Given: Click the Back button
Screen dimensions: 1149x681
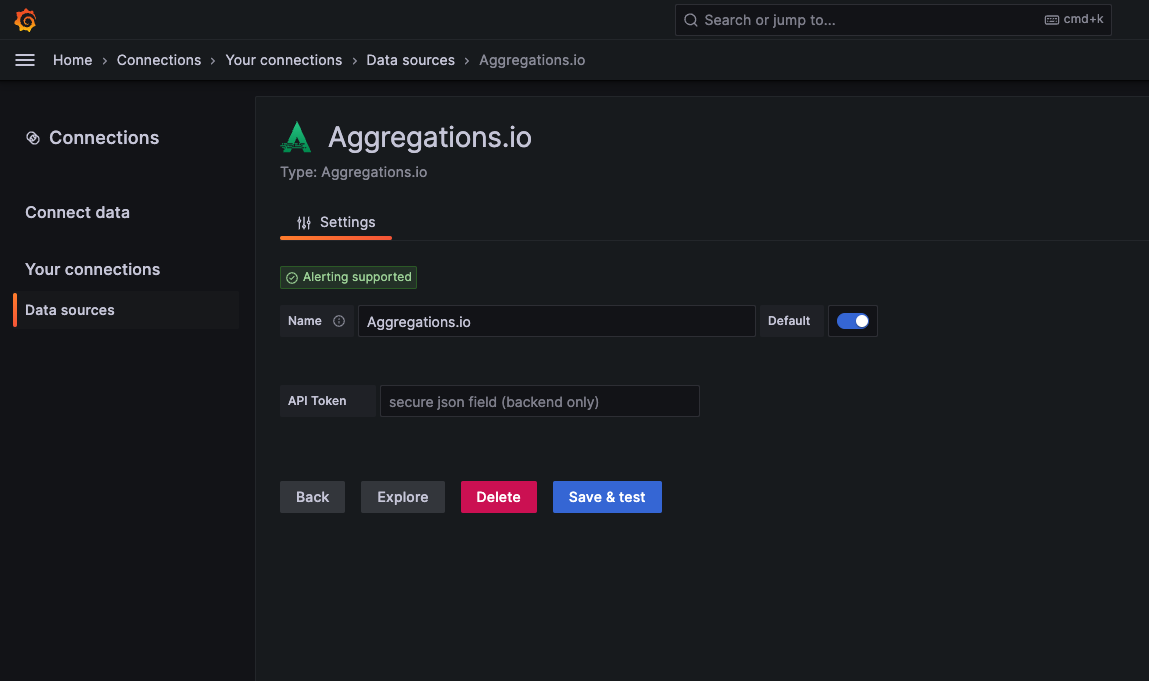Looking at the screenshot, I should tap(312, 497).
